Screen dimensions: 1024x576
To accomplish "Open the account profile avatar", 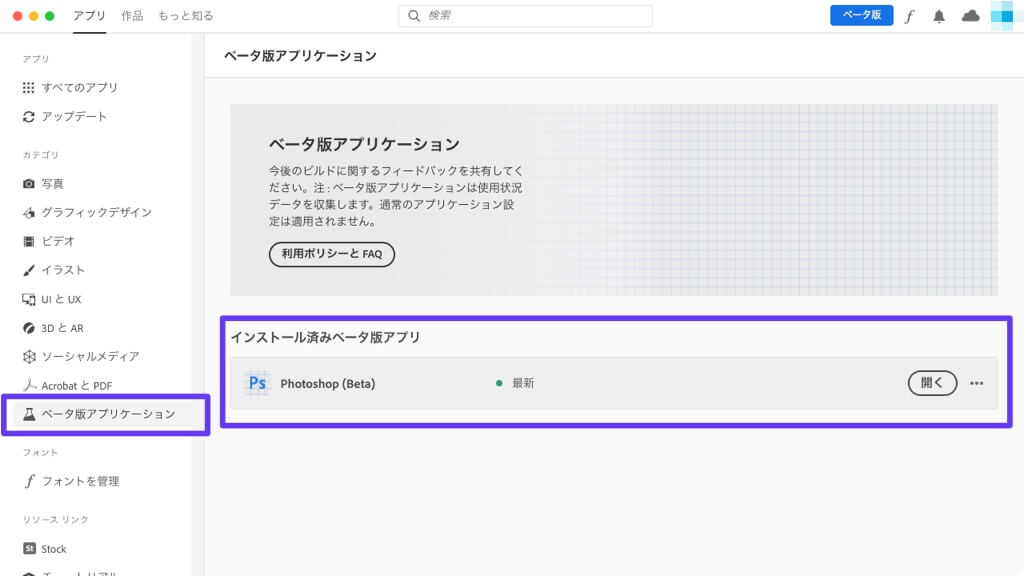I will (x=1002, y=16).
